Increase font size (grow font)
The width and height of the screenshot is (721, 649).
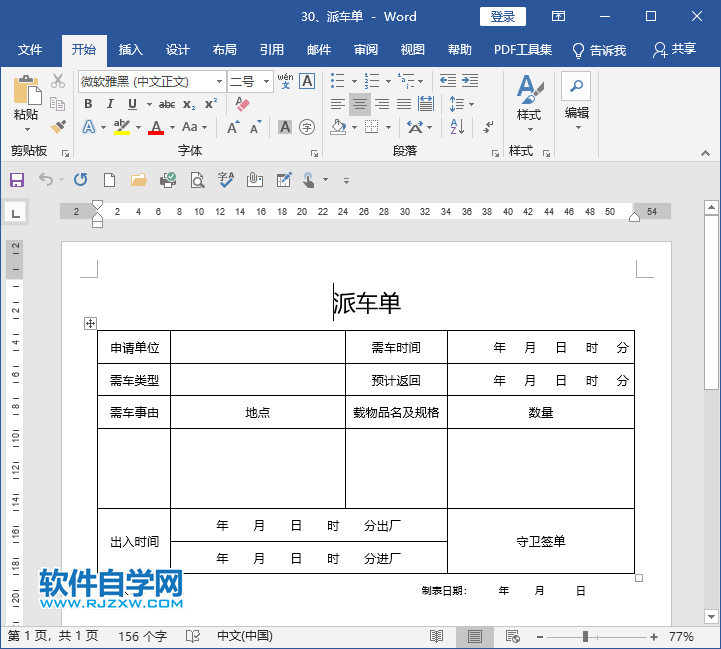click(233, 127)
